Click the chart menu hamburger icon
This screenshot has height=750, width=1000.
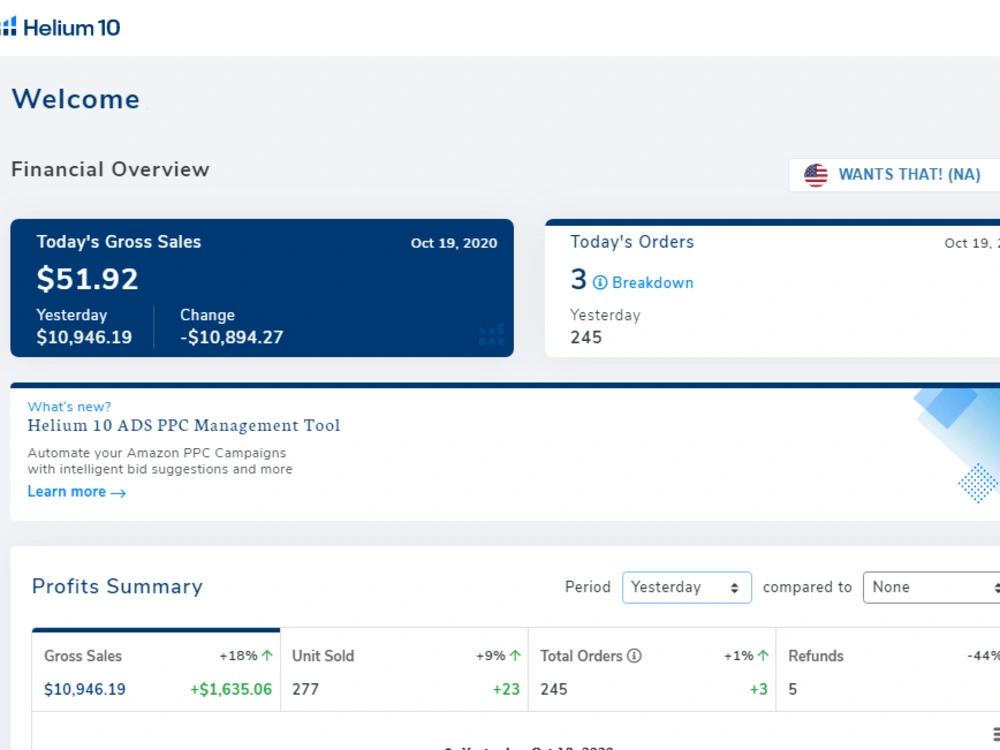(x=996, y=734)
